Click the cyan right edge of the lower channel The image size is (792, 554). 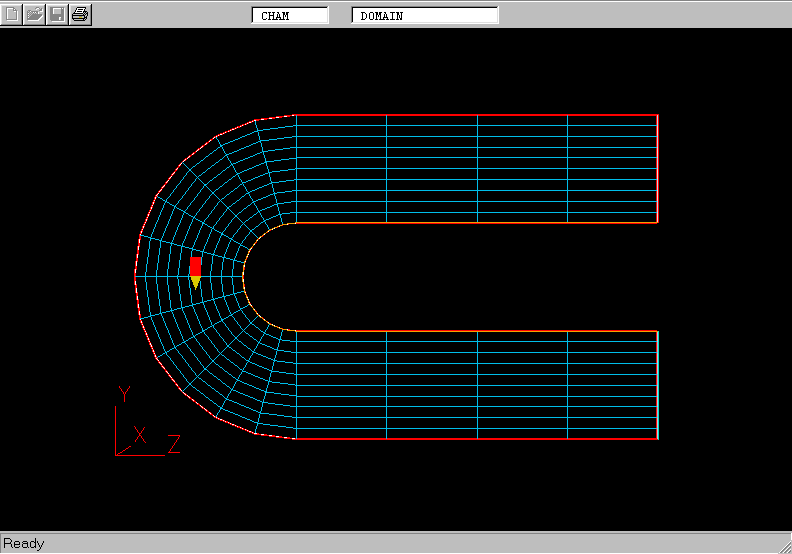pyautogui.click(x=658, y=385)
